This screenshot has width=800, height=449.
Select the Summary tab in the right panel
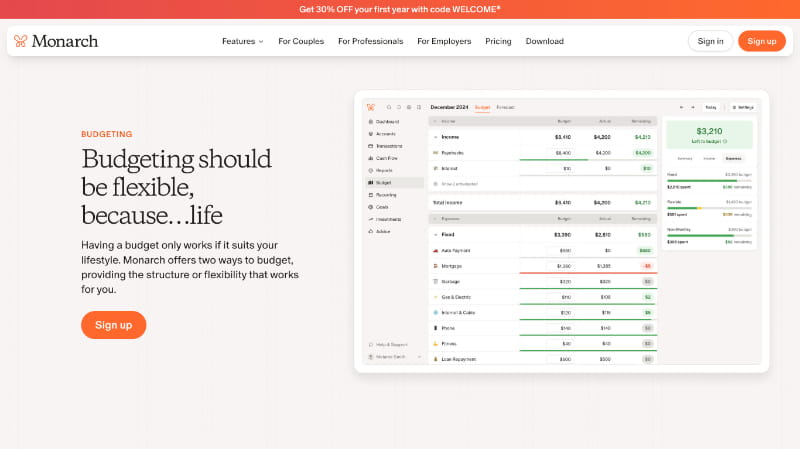pos(684,159)
